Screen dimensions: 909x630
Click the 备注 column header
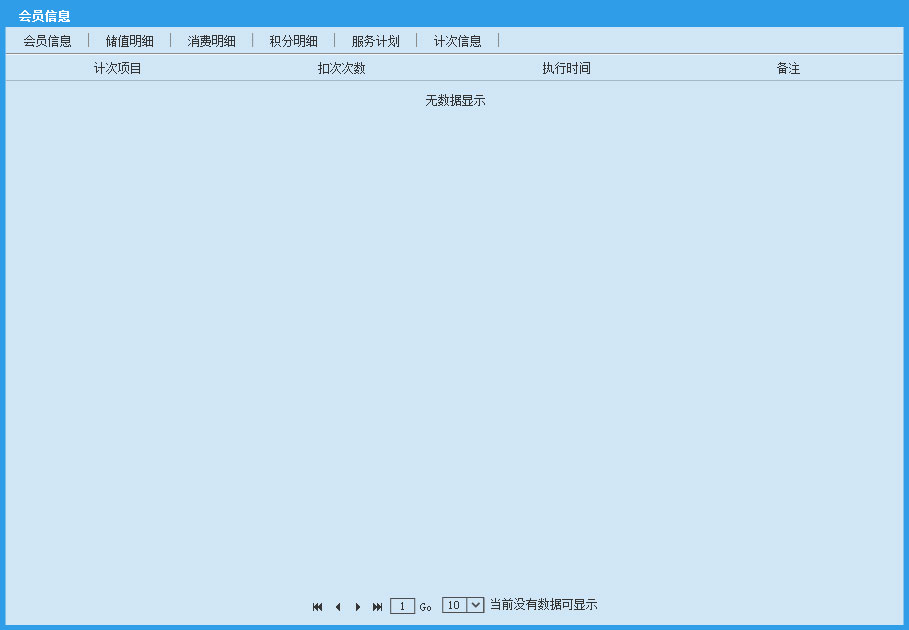pos(788,68)
